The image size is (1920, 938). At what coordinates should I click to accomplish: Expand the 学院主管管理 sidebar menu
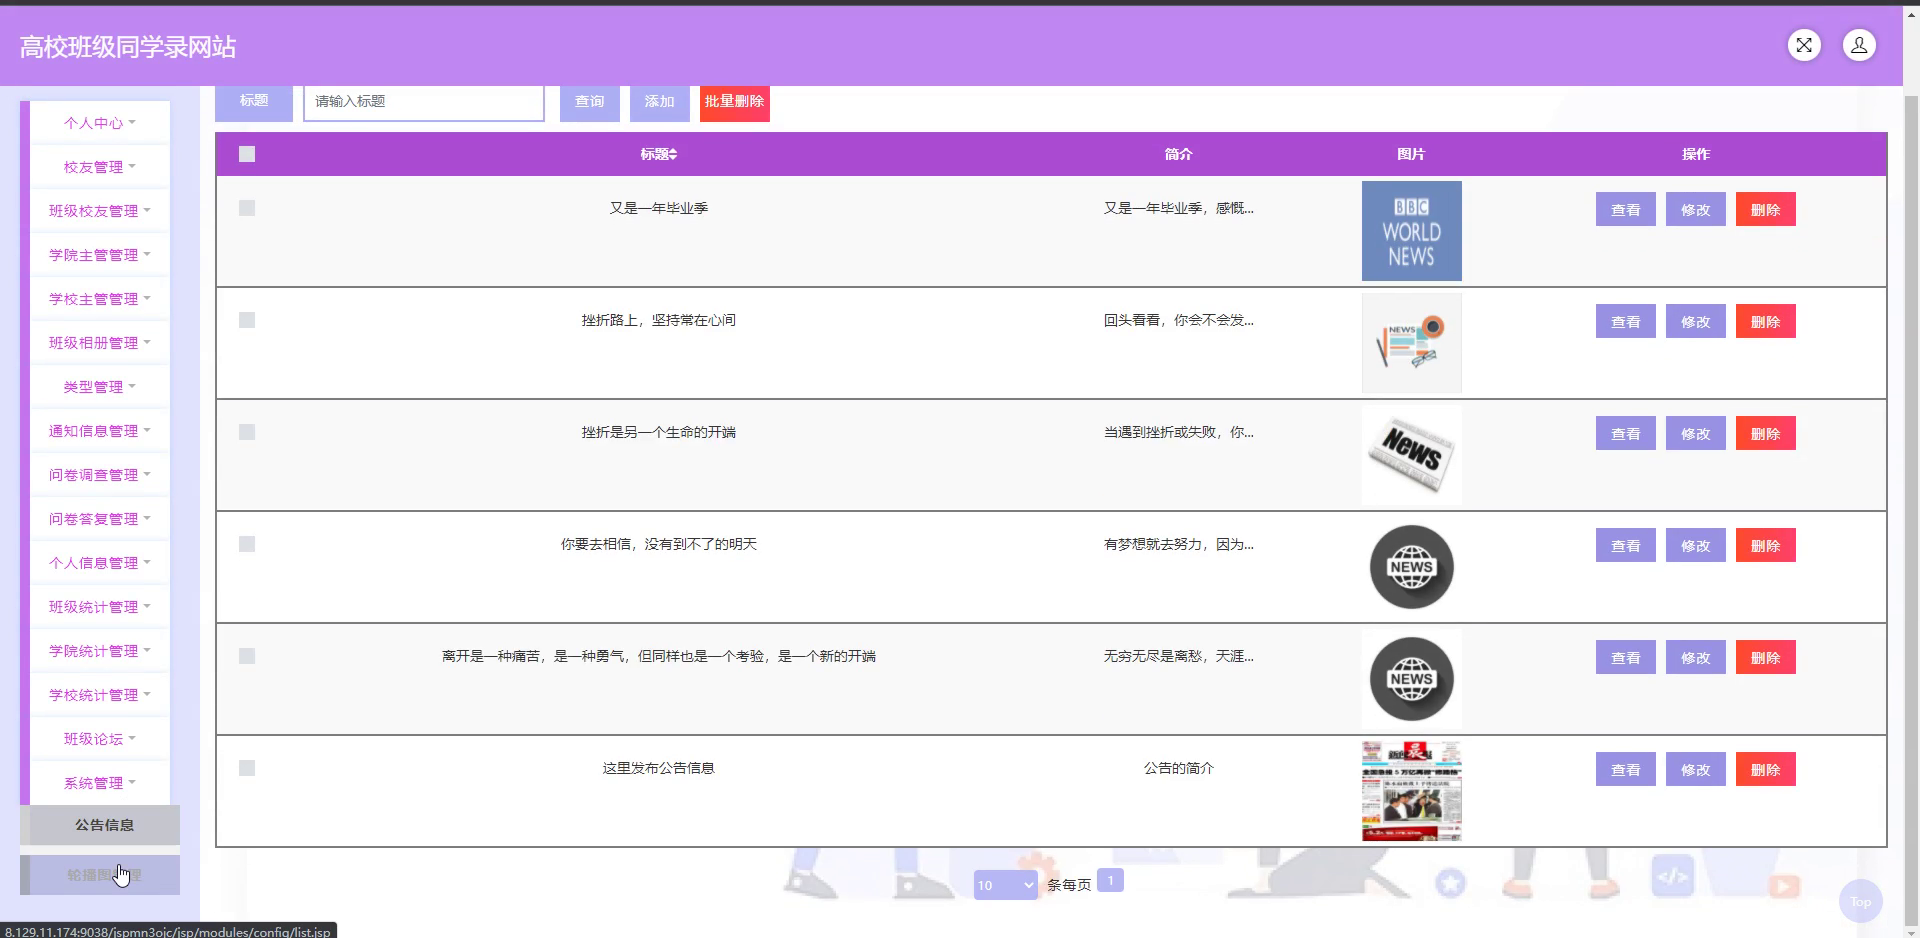(x=100, y=255)
